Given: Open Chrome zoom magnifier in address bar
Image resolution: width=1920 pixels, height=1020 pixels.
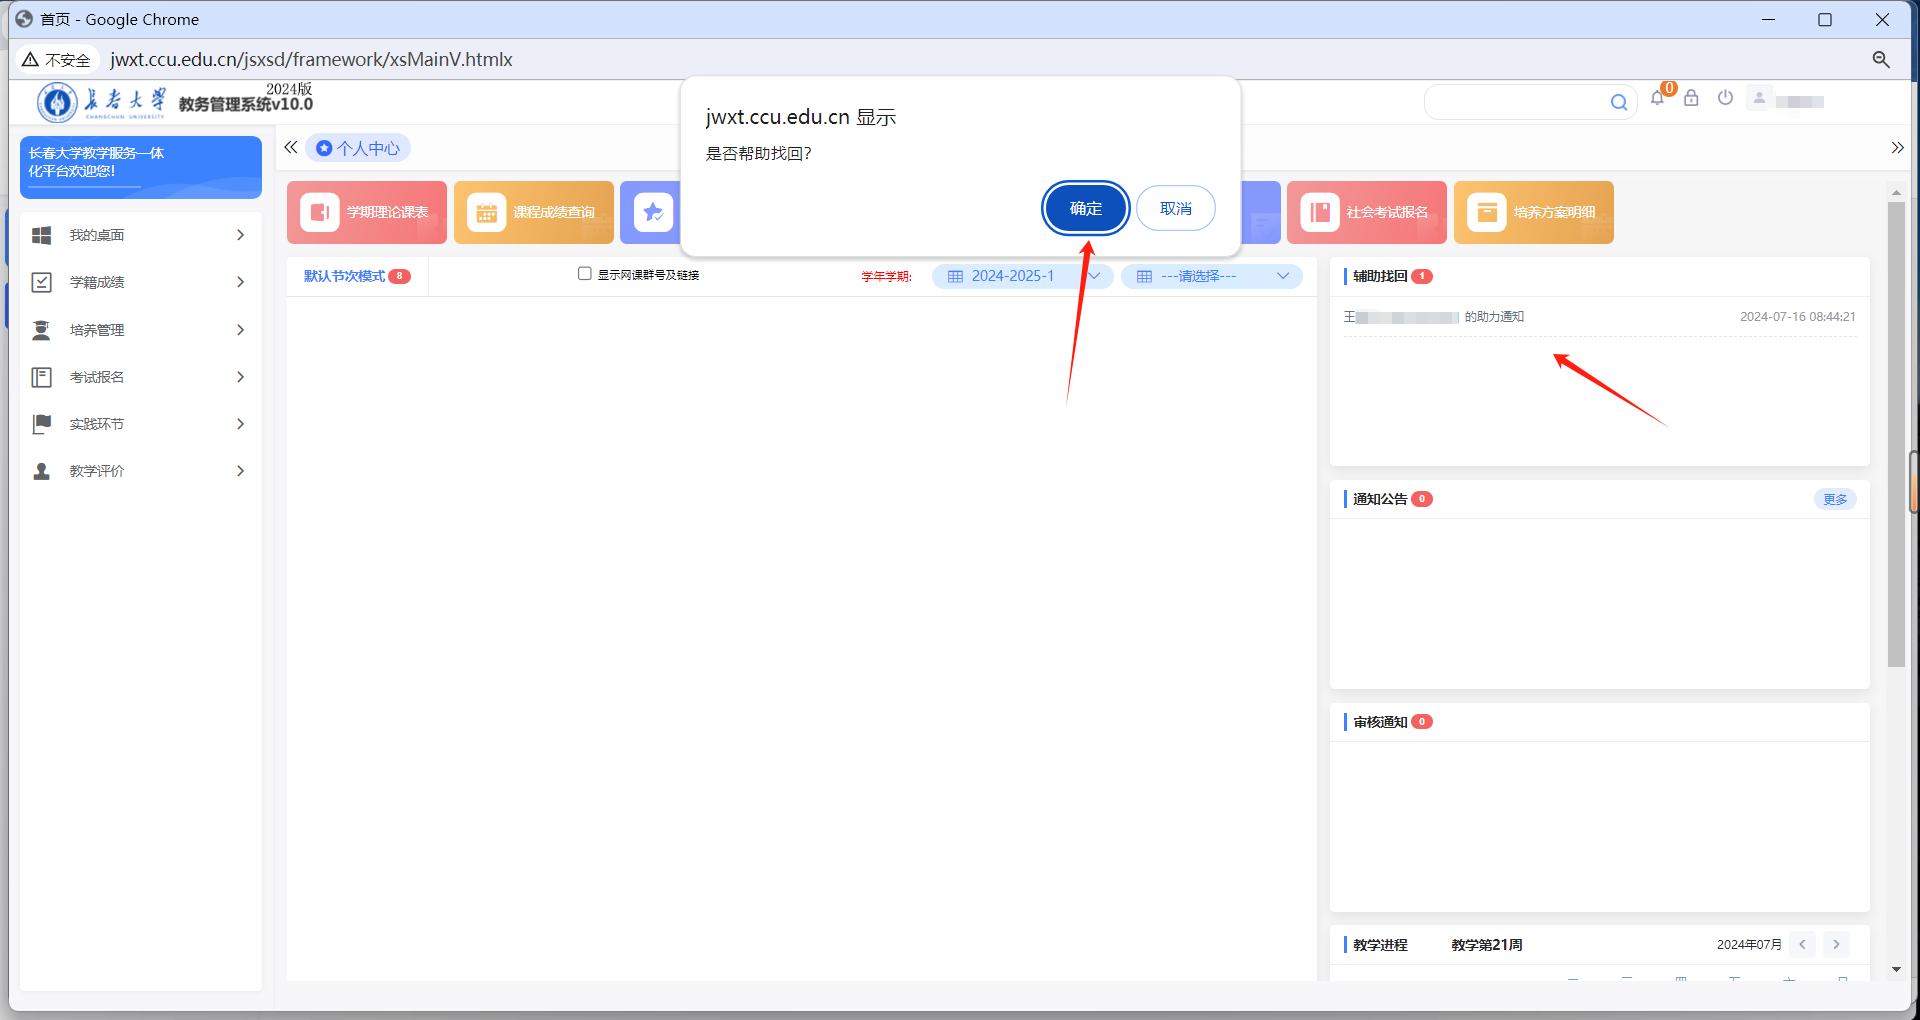Looking at the screenshot, I should 1881,60.
